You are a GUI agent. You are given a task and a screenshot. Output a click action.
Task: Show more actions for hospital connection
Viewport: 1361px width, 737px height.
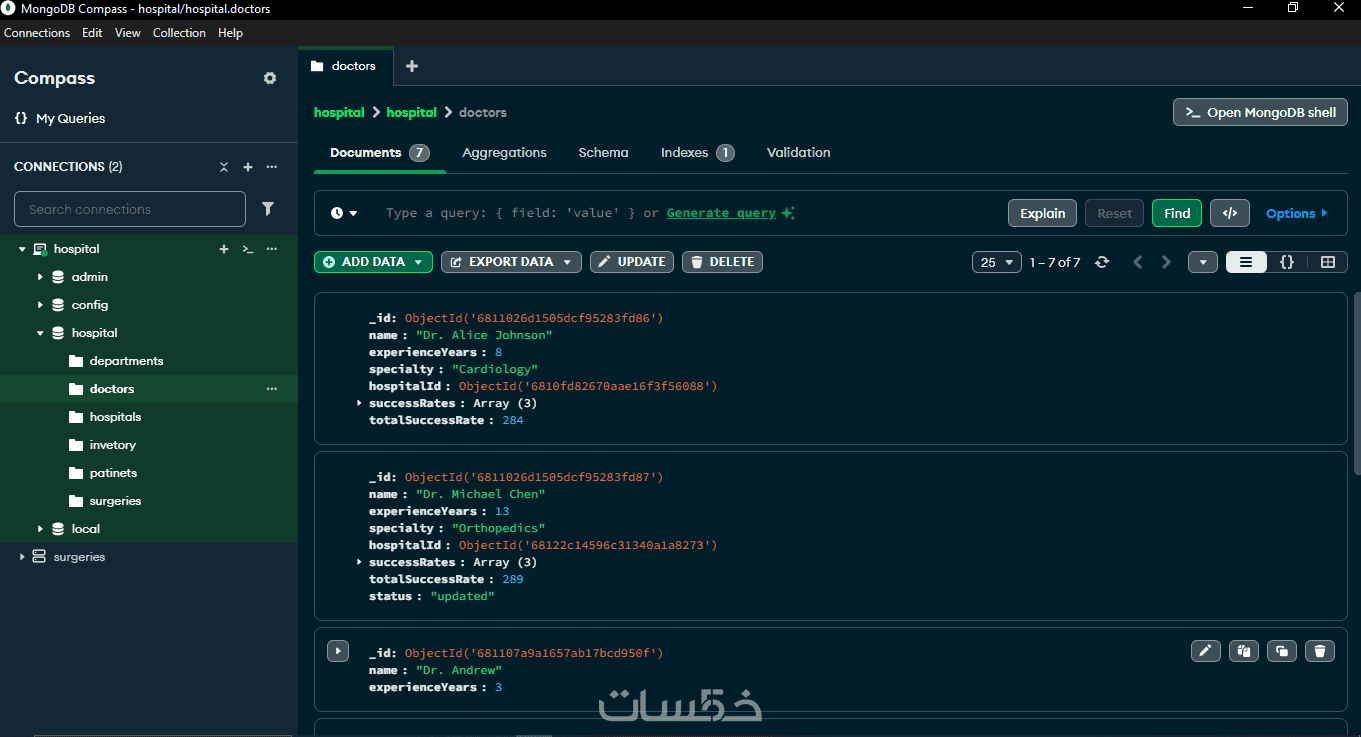[x=272, y=249]
